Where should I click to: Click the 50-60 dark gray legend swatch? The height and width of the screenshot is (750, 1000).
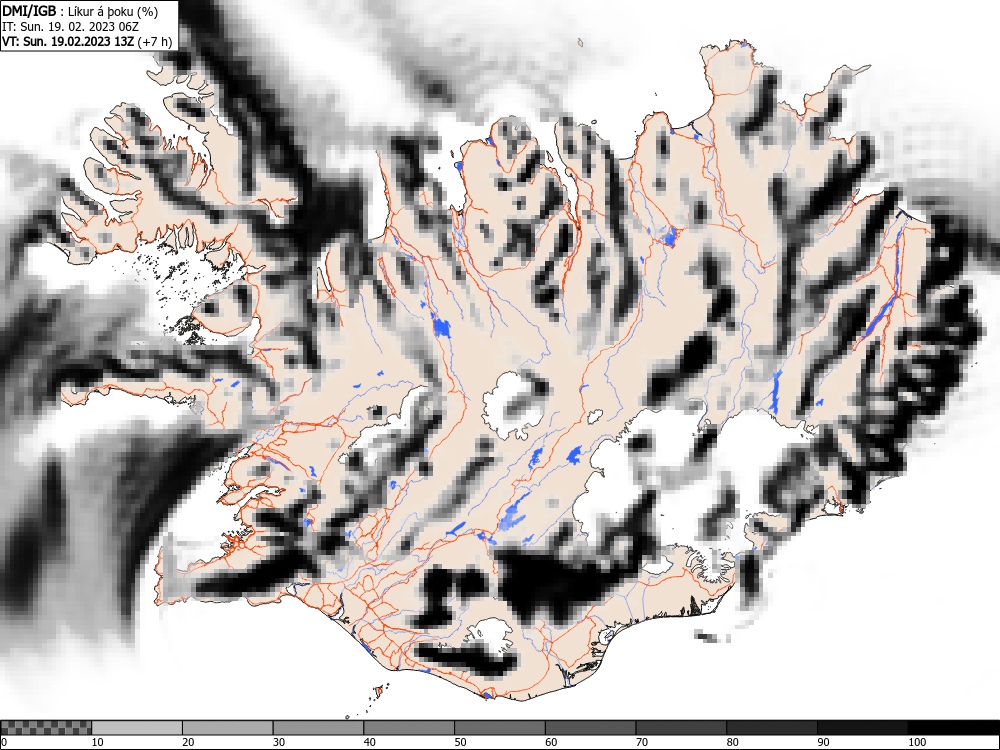click(499, 728)
